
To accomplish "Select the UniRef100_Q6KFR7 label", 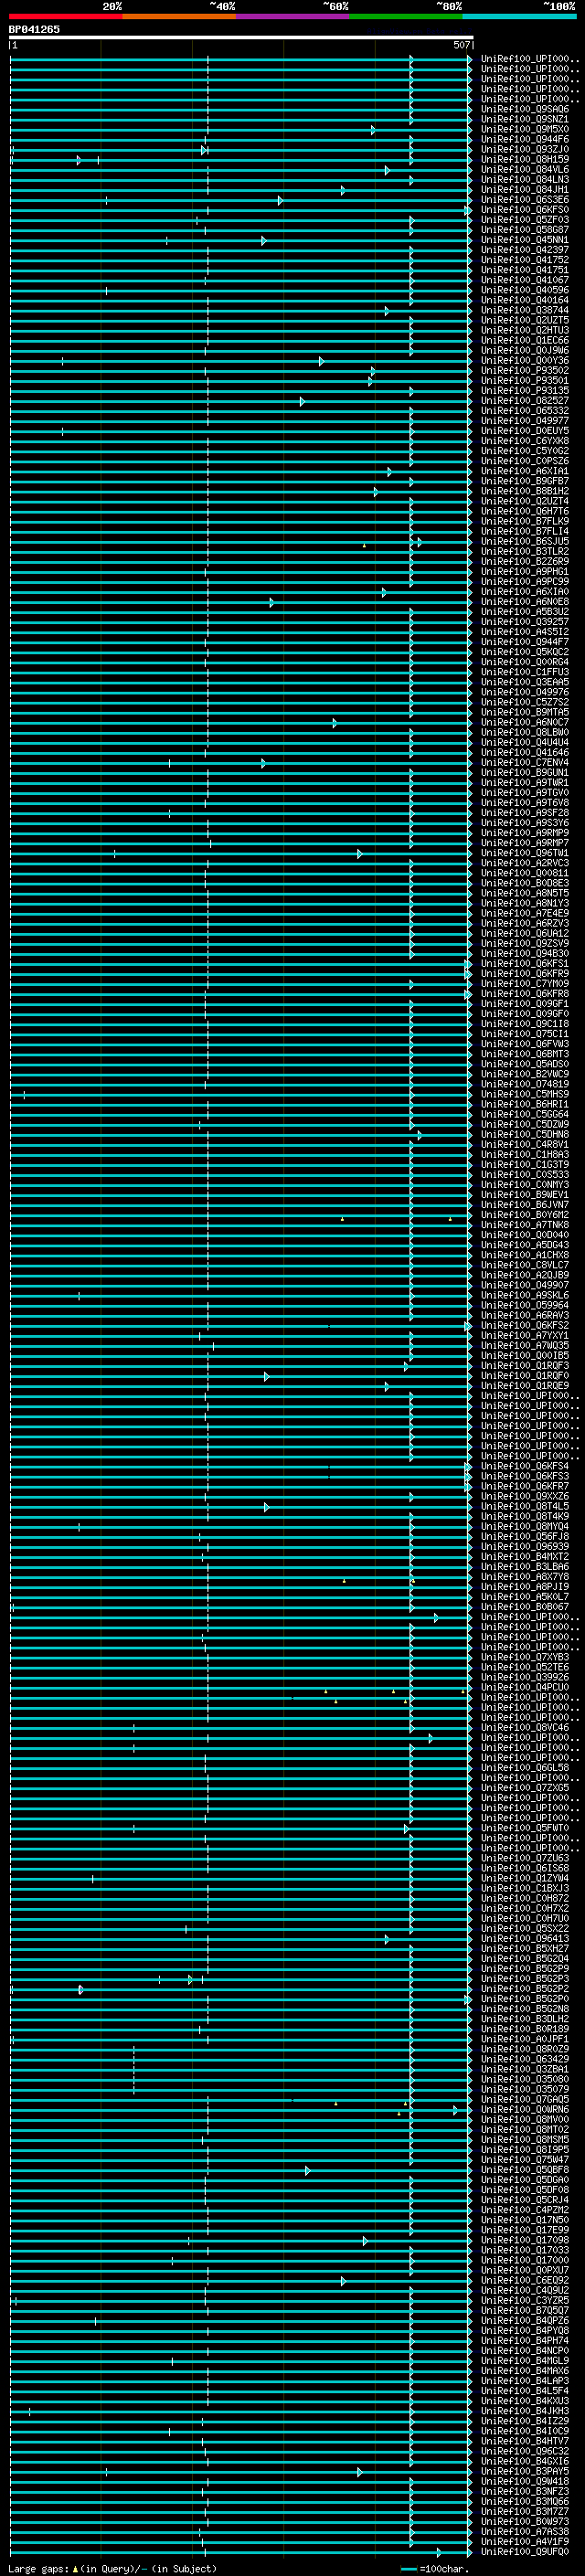I will 524,1486.
